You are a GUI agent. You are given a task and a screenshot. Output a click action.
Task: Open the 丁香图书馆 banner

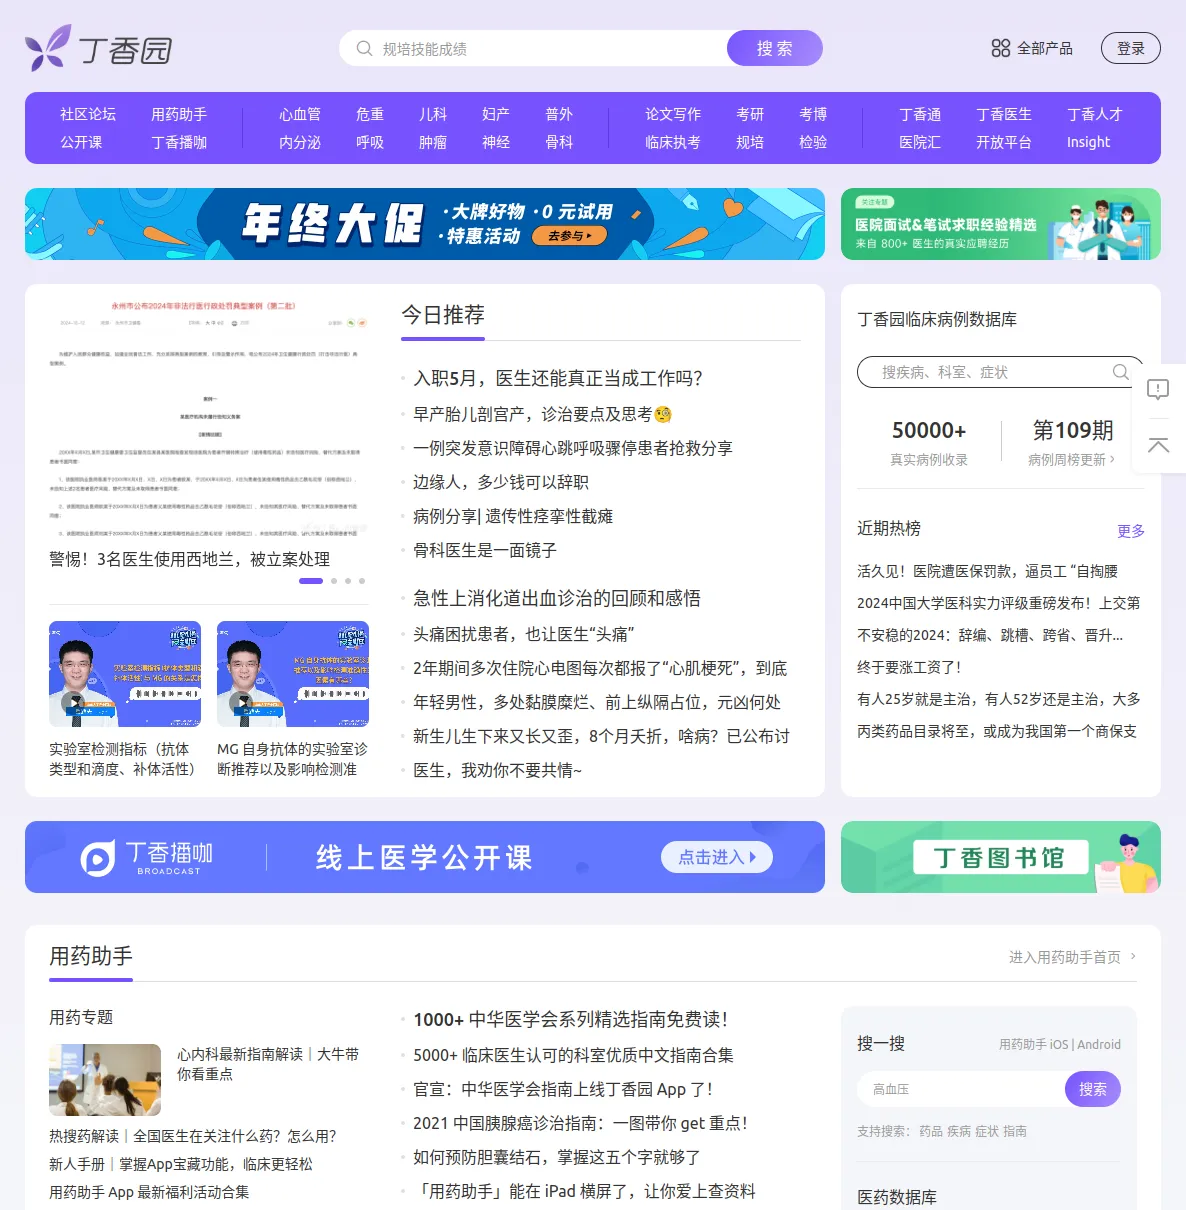pyautogui.click(x=1001, y=857)
